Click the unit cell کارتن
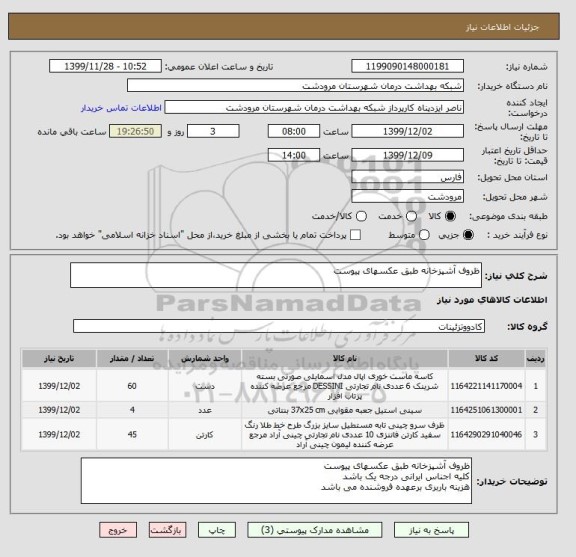The height and width of the screenshot is (557, 576). coord(205,435)
